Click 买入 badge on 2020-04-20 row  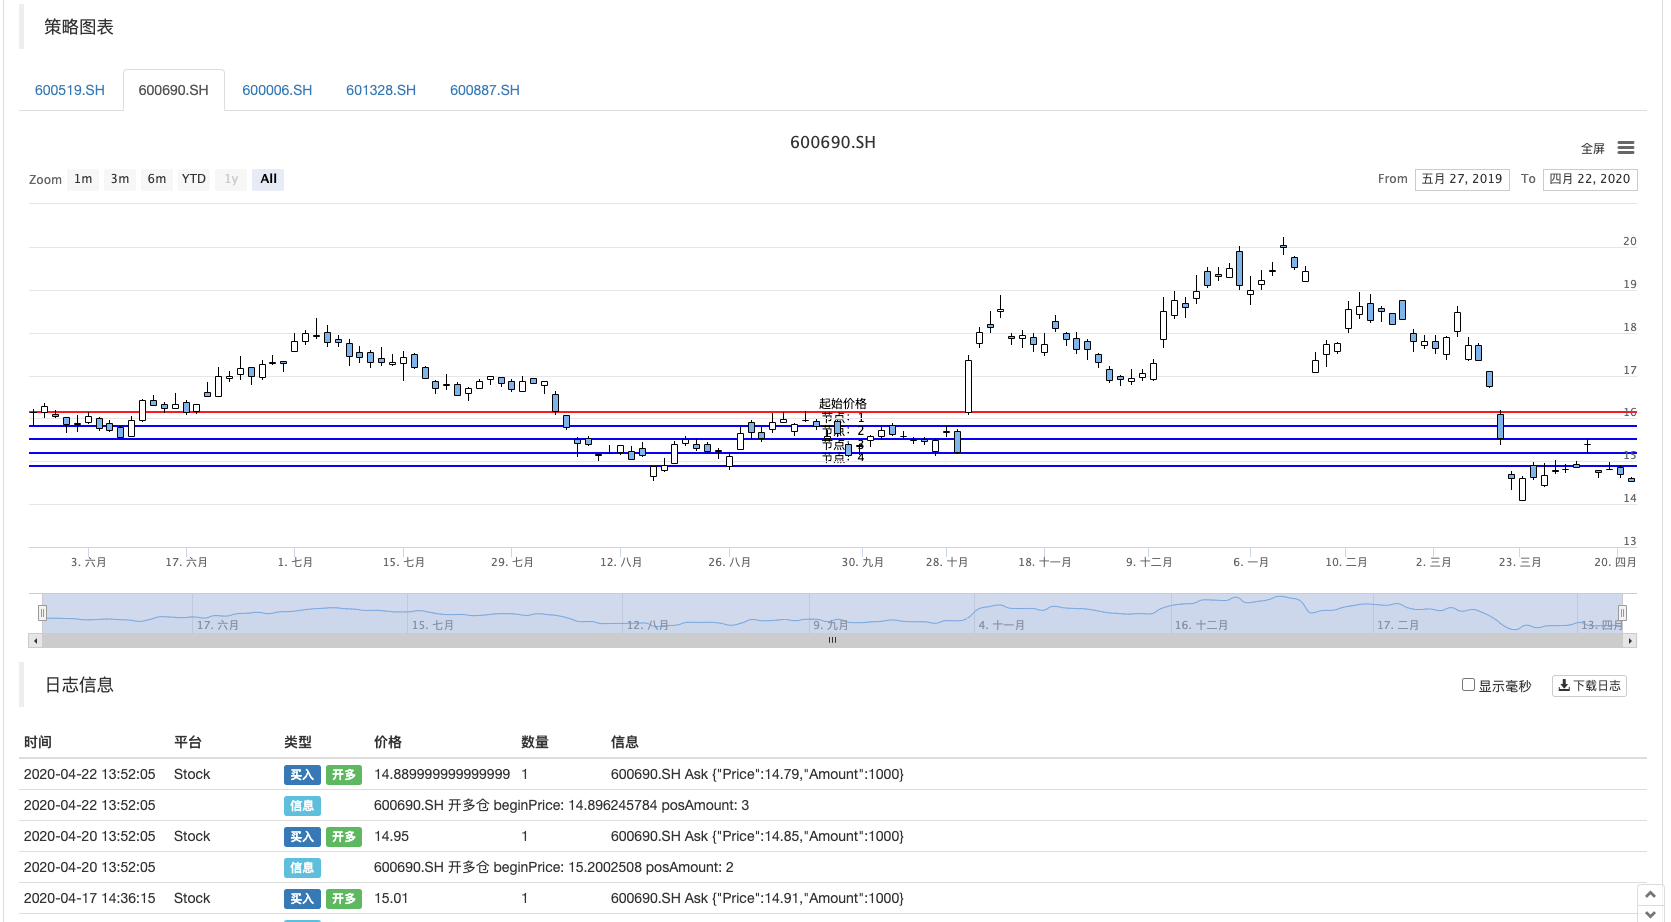click(x=302, y=837)
